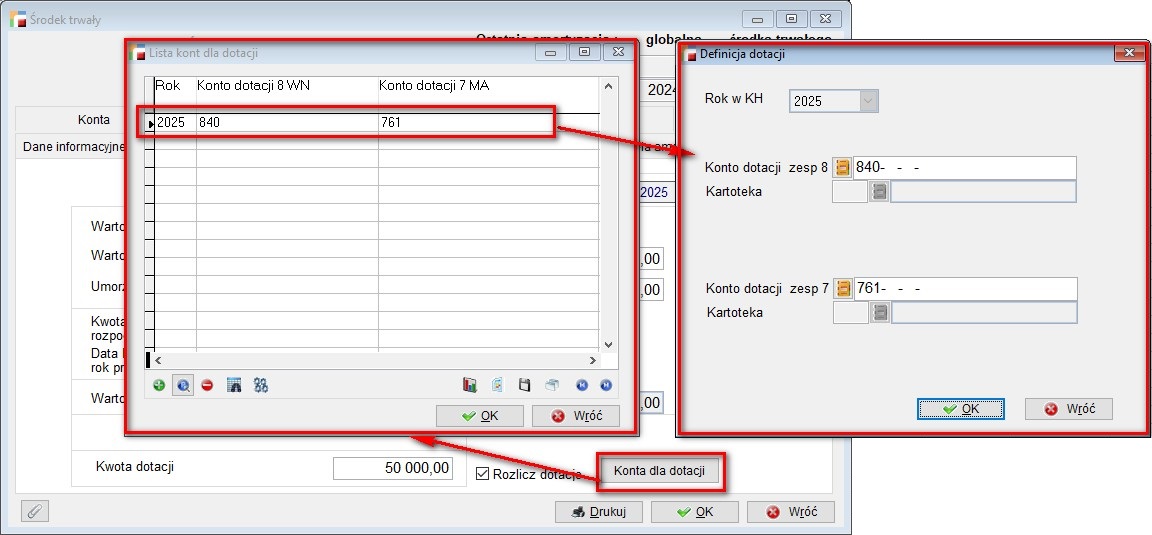Click the green add record icon
The width and height of the screenshot is (1152, 535).
click(159, 385)
